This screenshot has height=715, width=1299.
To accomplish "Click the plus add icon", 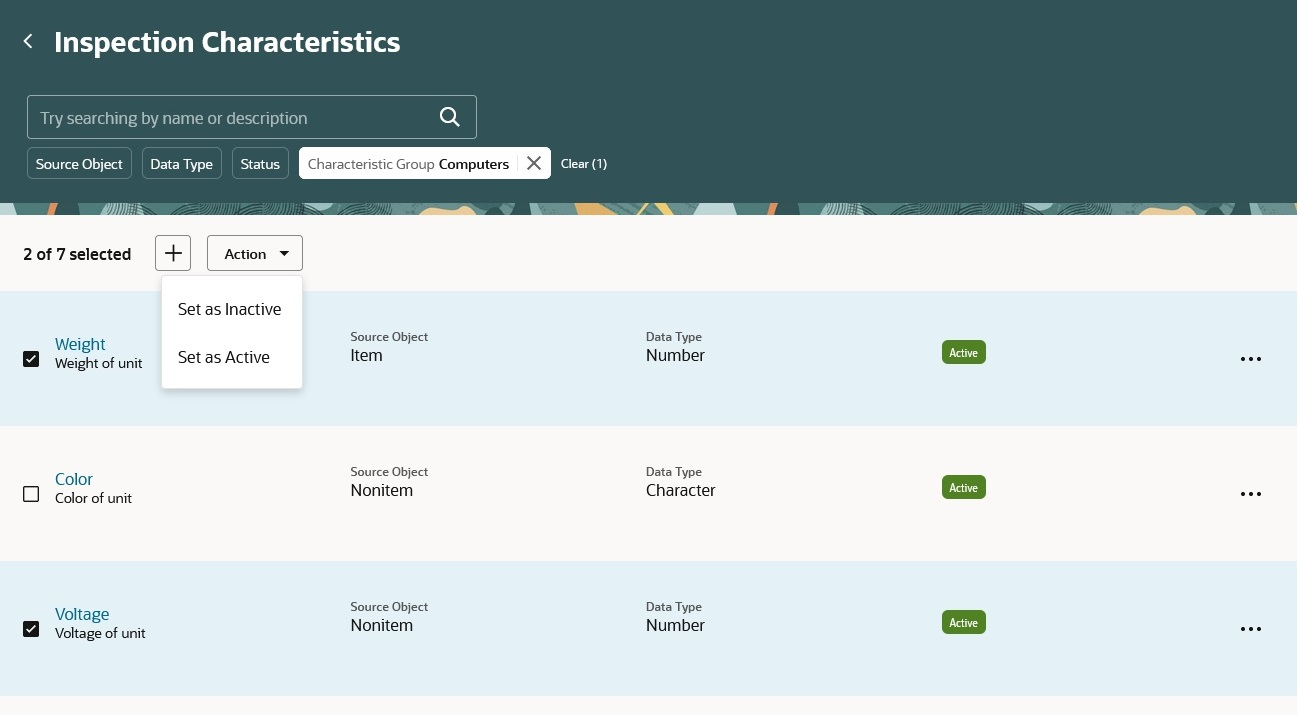I will tap(173, 254).
